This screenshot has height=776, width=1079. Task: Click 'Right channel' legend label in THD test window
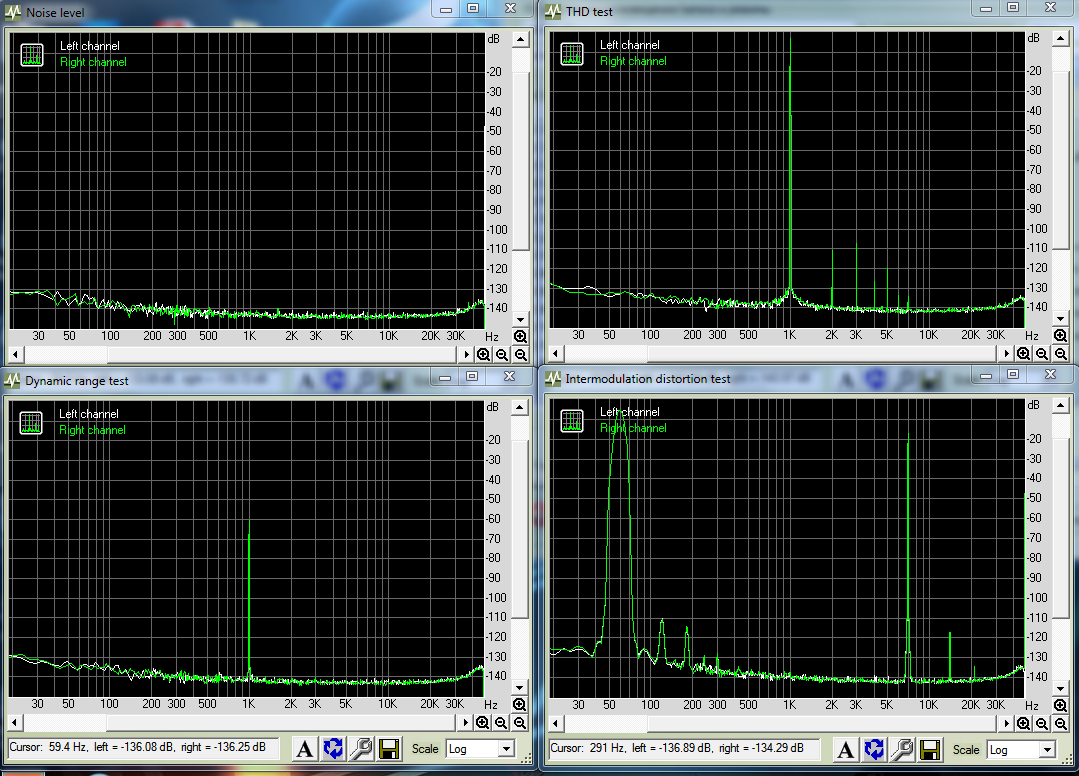tap(633, 61)
